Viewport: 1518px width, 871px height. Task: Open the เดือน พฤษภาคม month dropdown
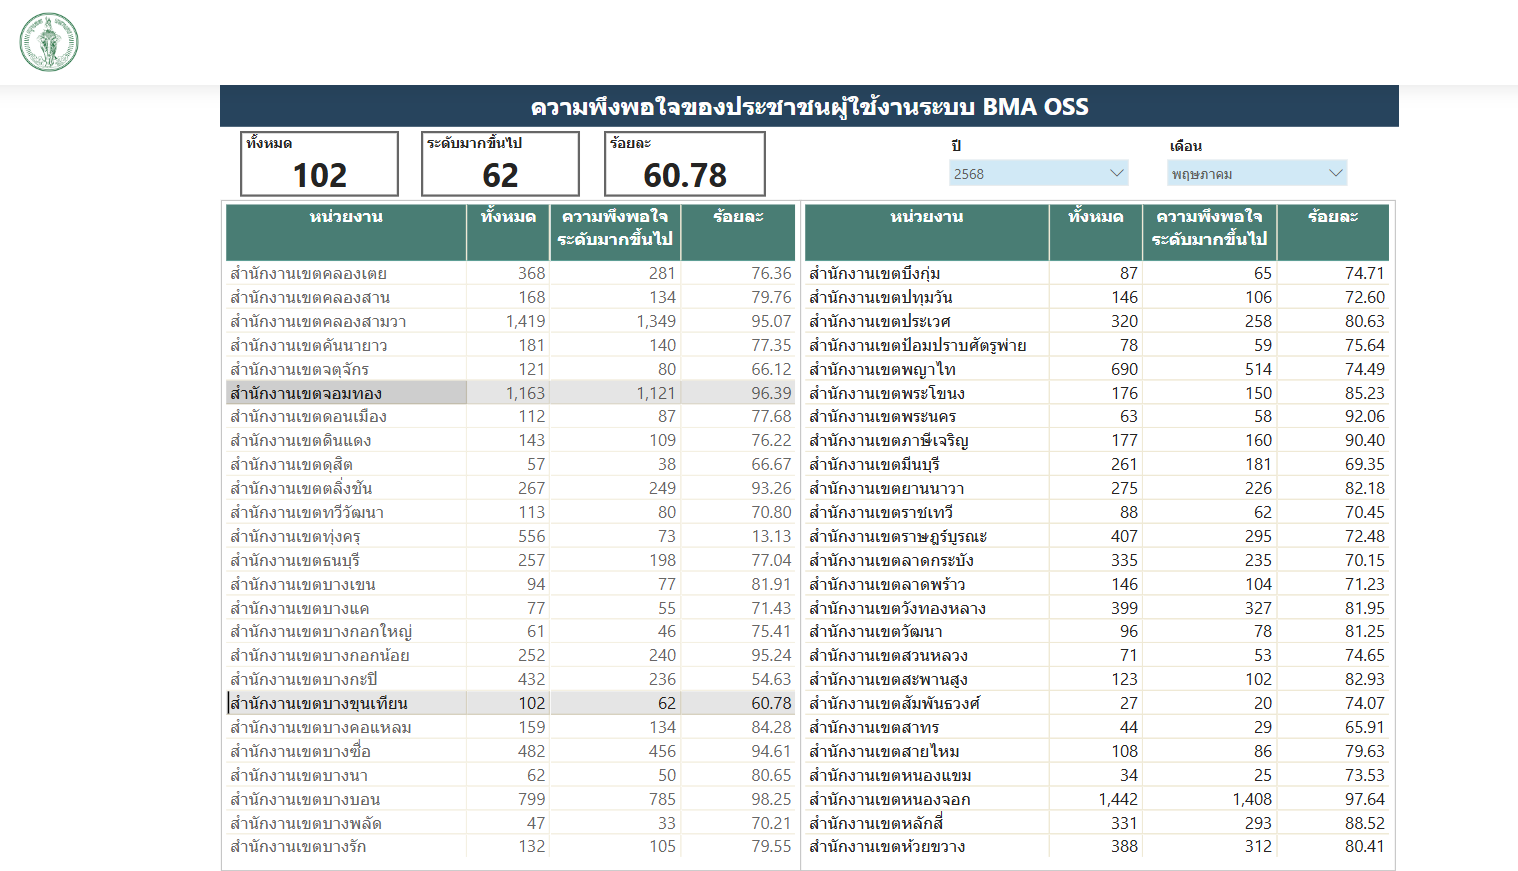1257,173
